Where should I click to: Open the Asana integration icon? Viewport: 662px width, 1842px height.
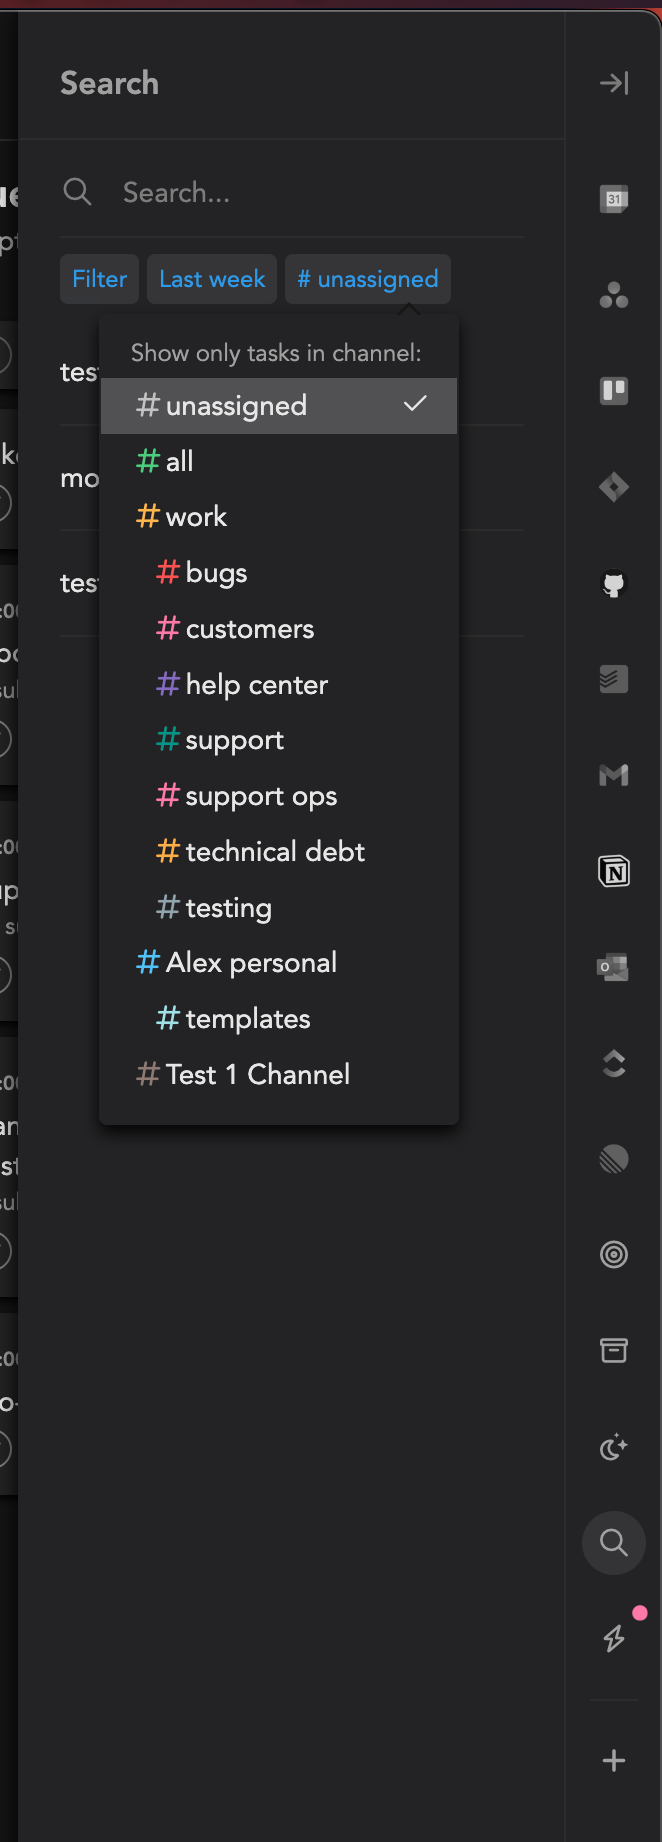(x=614, y=295)
